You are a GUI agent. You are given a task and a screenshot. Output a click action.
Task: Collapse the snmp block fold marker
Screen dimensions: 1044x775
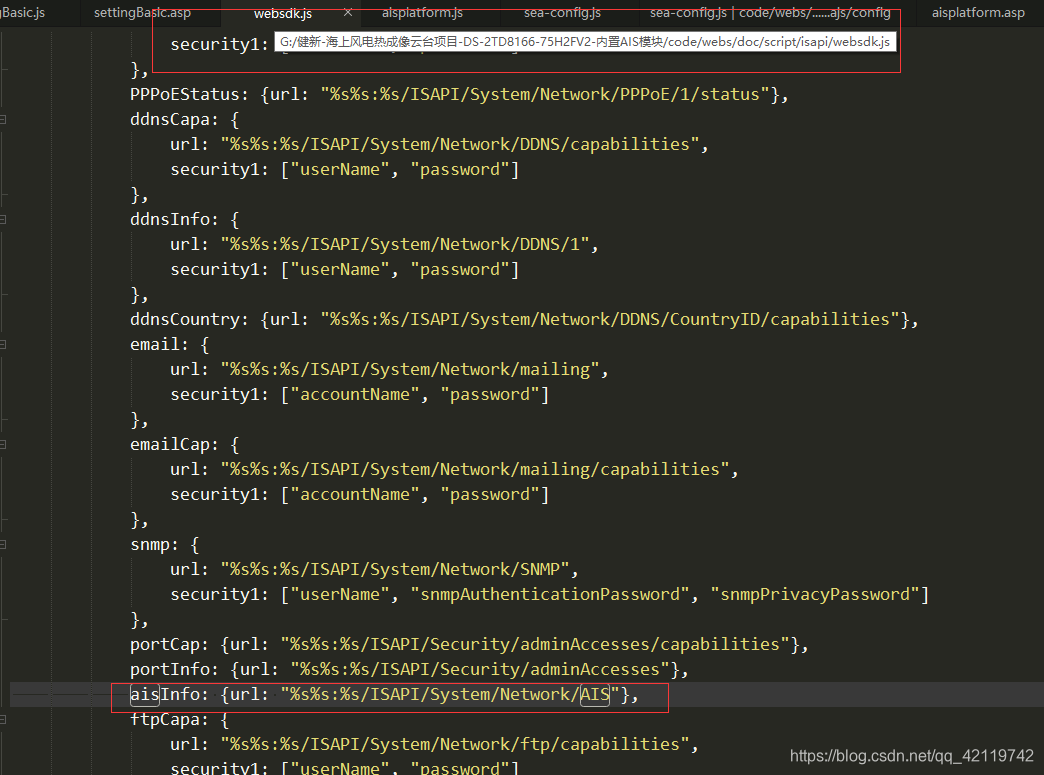3,545
